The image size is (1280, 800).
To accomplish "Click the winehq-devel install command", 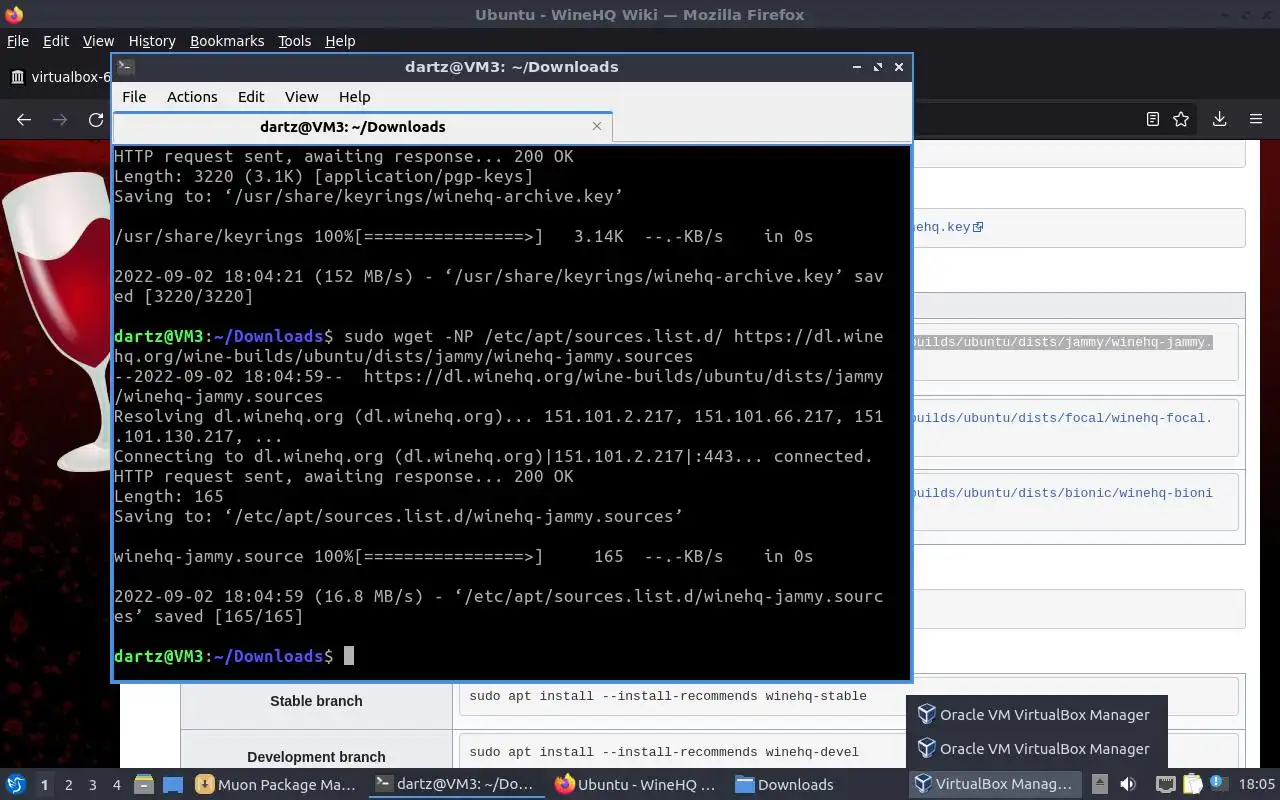I will coord(664,752).
